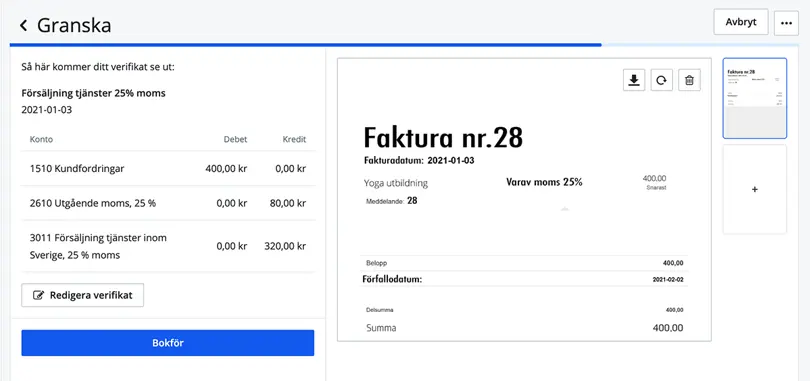This screenshot has width=810, height=381.
Task: Open Redigera verifikat
Action: click(x=83, y=295)
